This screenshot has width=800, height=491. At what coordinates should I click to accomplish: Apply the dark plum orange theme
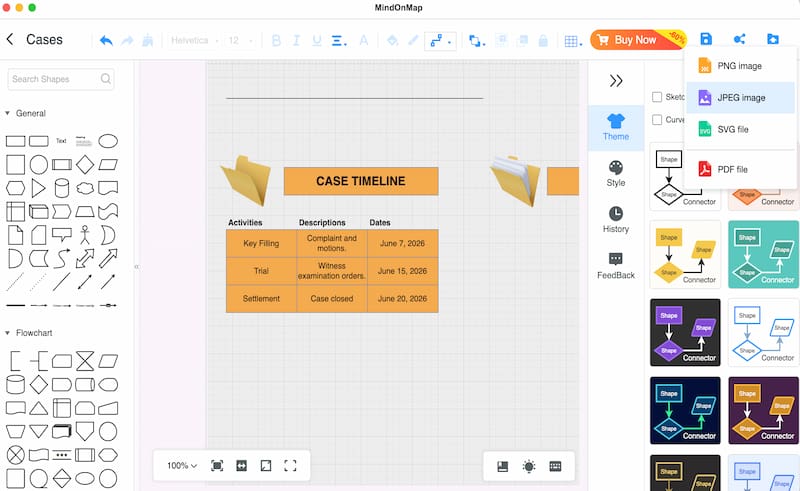click(764, 411)
